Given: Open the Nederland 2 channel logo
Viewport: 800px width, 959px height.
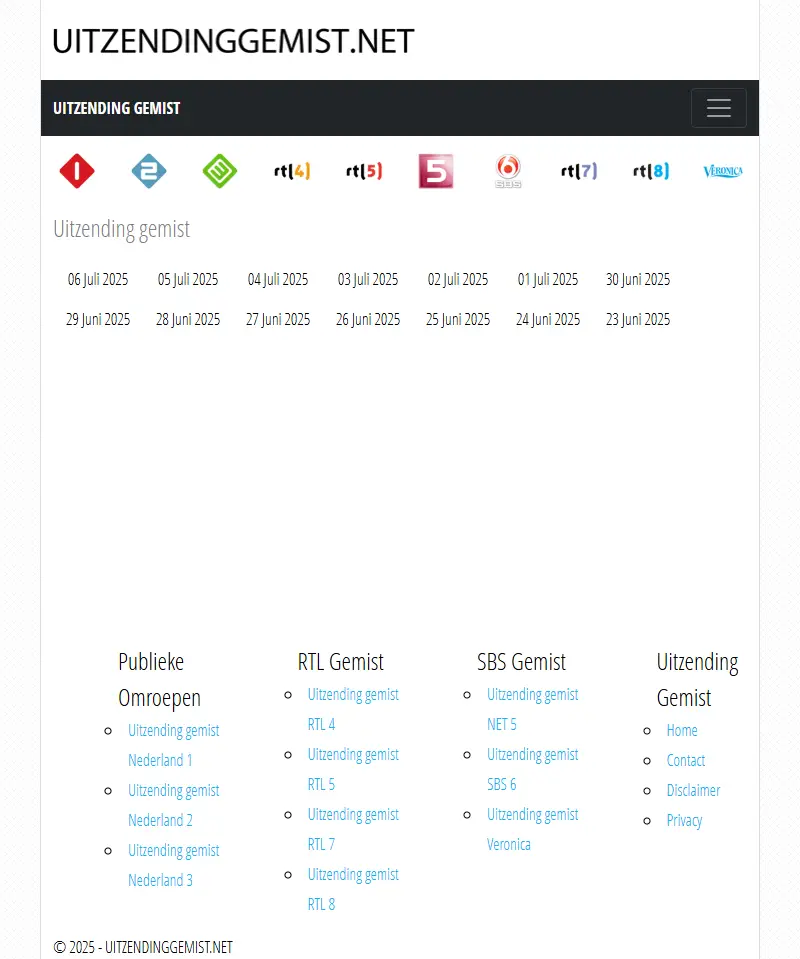Looking at the screenshot, I should [x=149, y=171].
